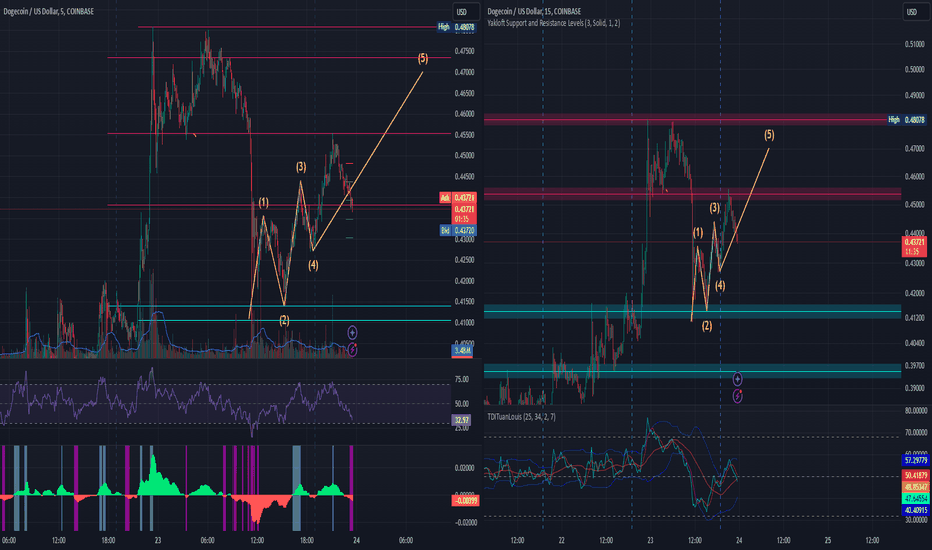
Task: Click the 0.47500 level on left price axis
Action: 465,51
